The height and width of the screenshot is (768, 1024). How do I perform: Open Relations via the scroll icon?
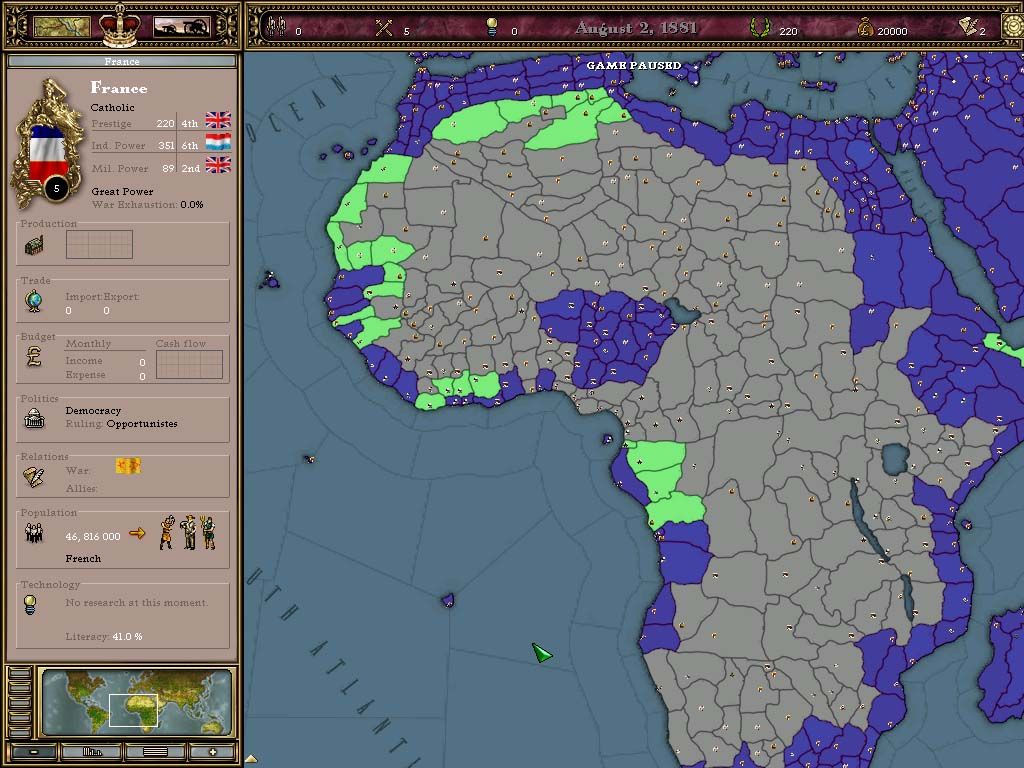34,477
